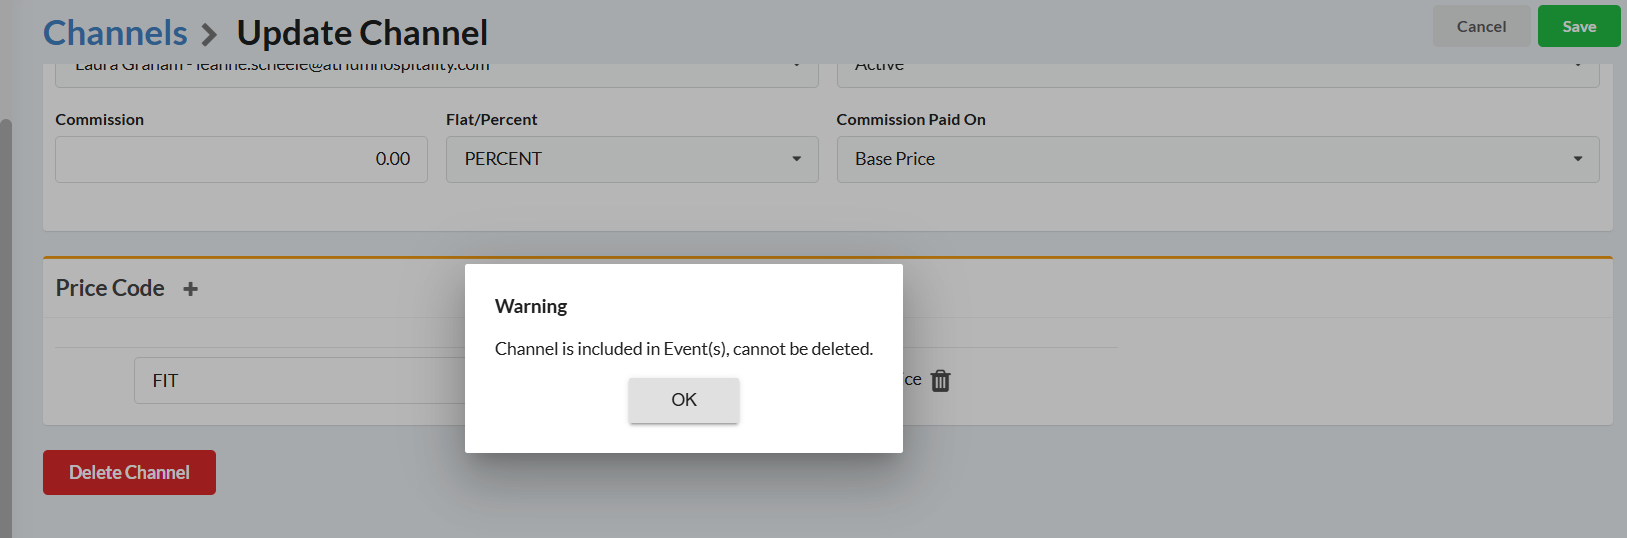
Task: Click the red Delete Channel button
Action: 129,472
